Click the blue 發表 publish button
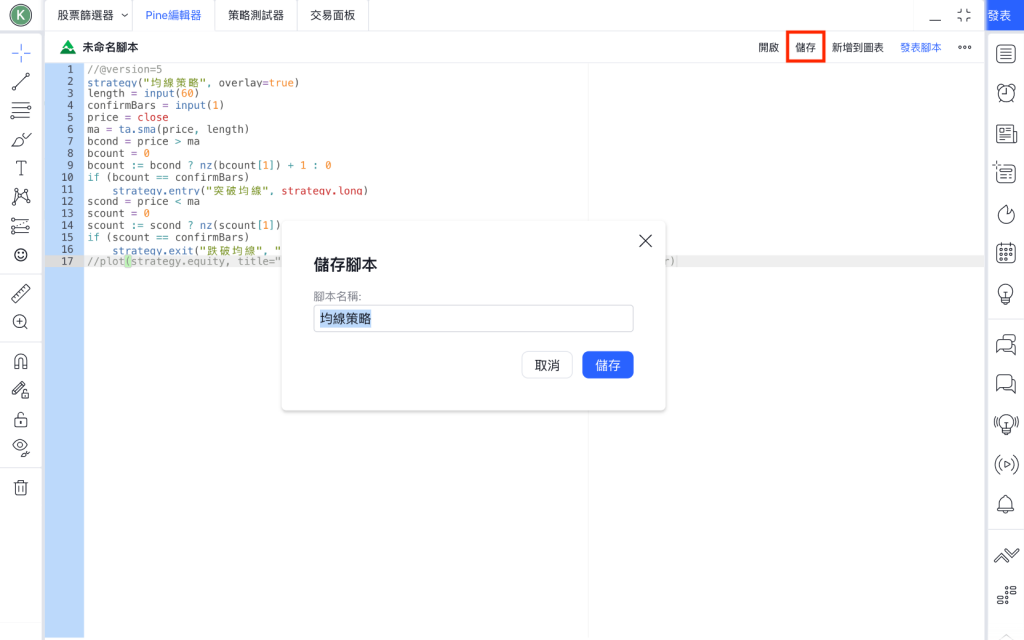This screenshot has width=1024, height=640. point(1004,15)
